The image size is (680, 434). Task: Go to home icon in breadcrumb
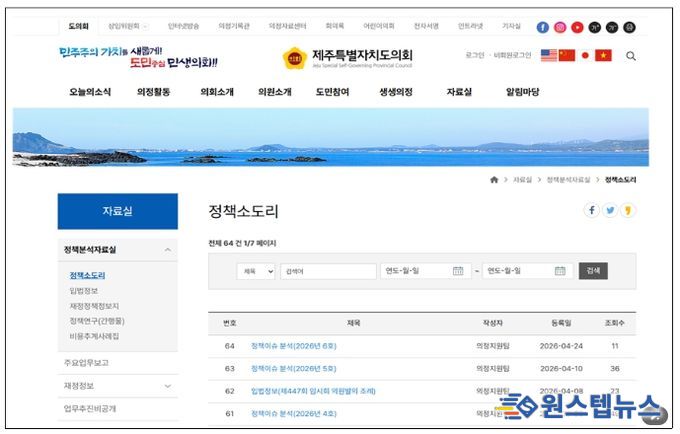(493, 180)
